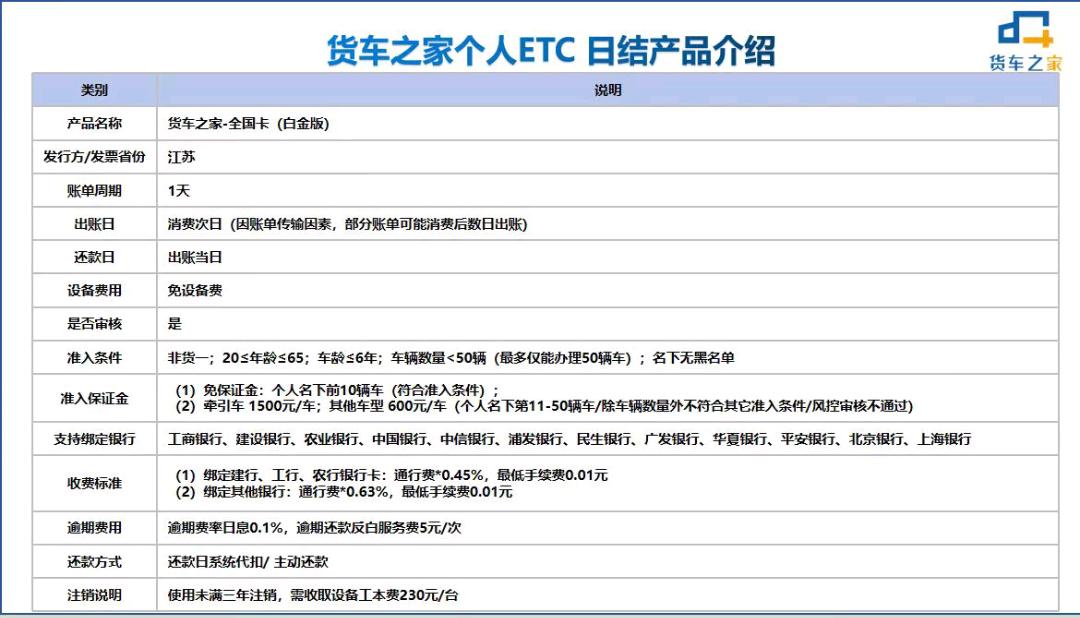Click the 准入条件 row label
1080x618 pixels.
94,358
